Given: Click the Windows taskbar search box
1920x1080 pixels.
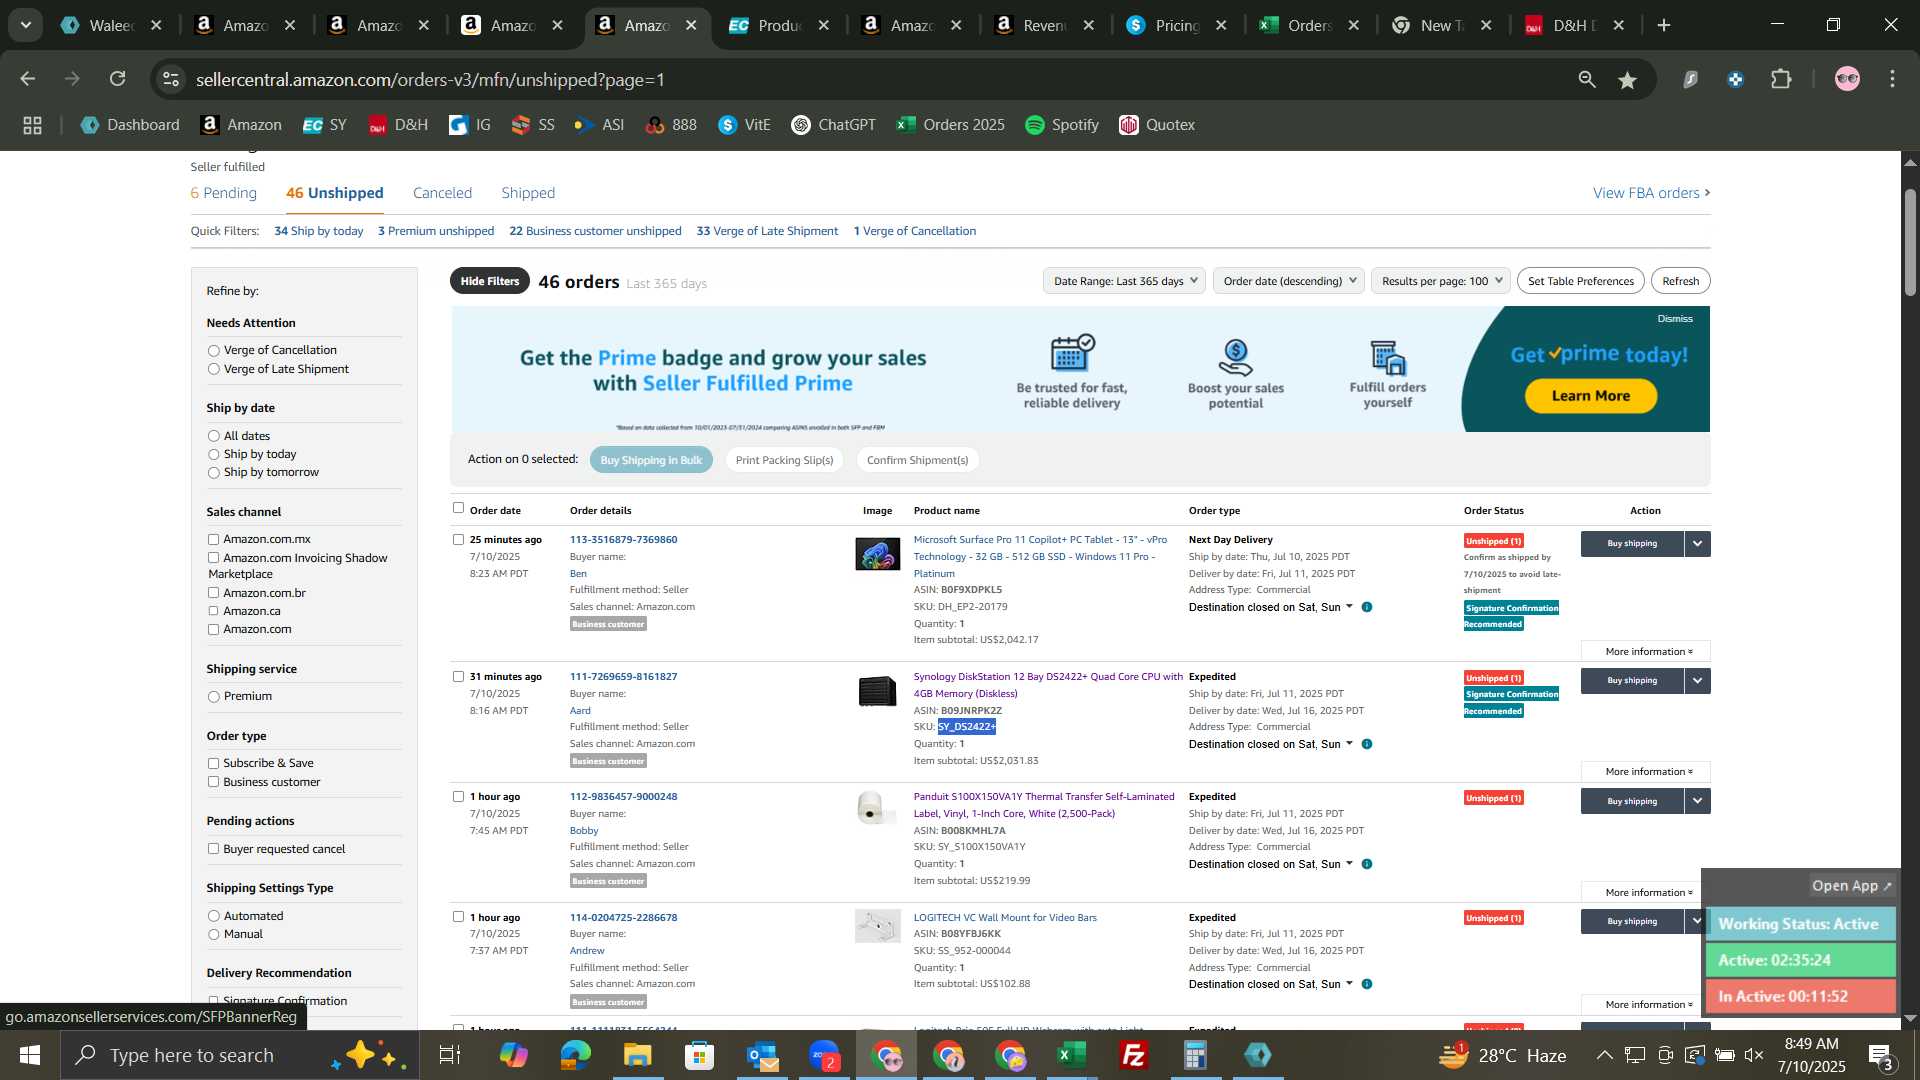Looking at the screenshot, I should (x=240, y=1055).
